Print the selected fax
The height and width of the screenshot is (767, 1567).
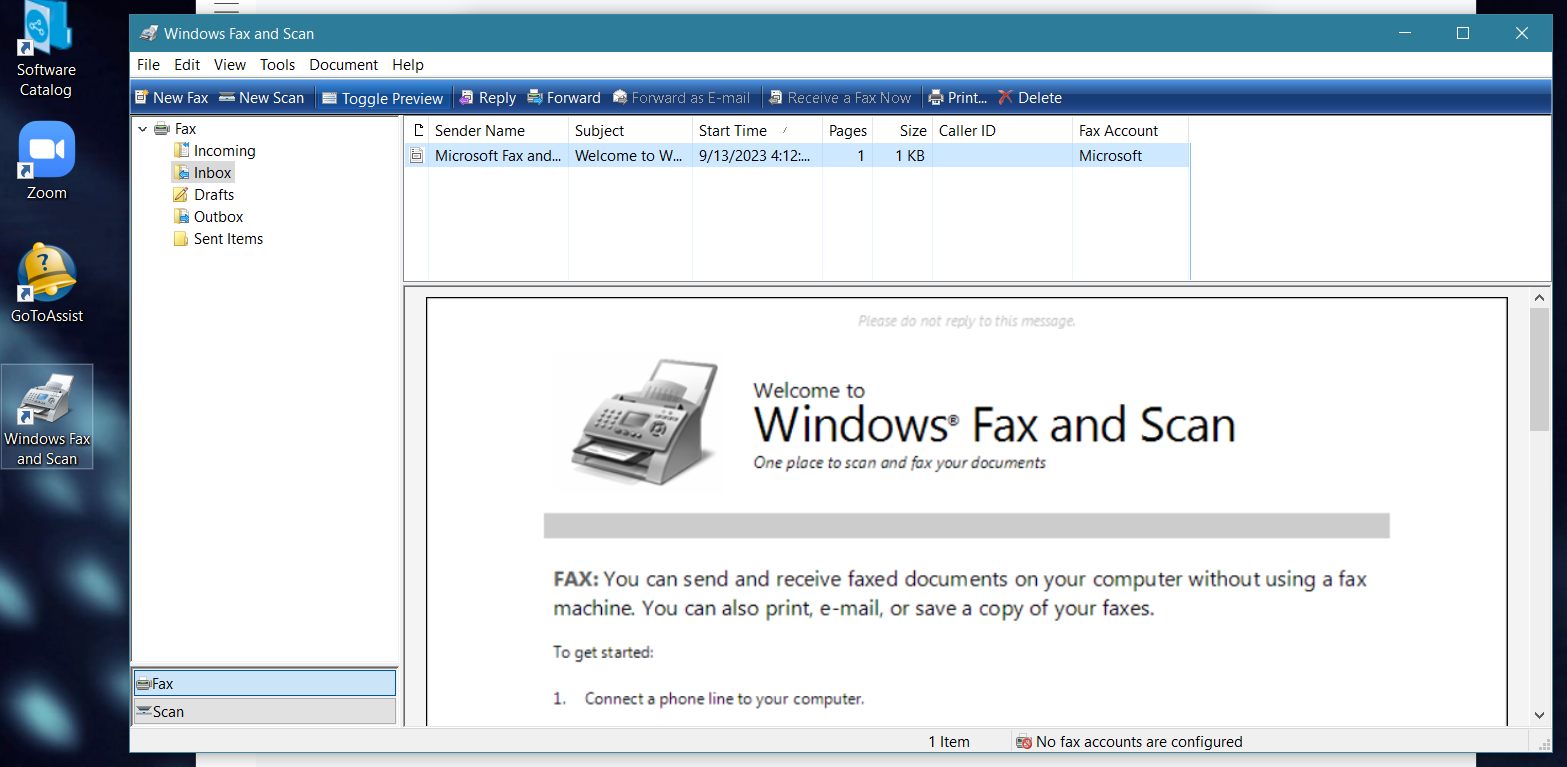tap(957, 98)
